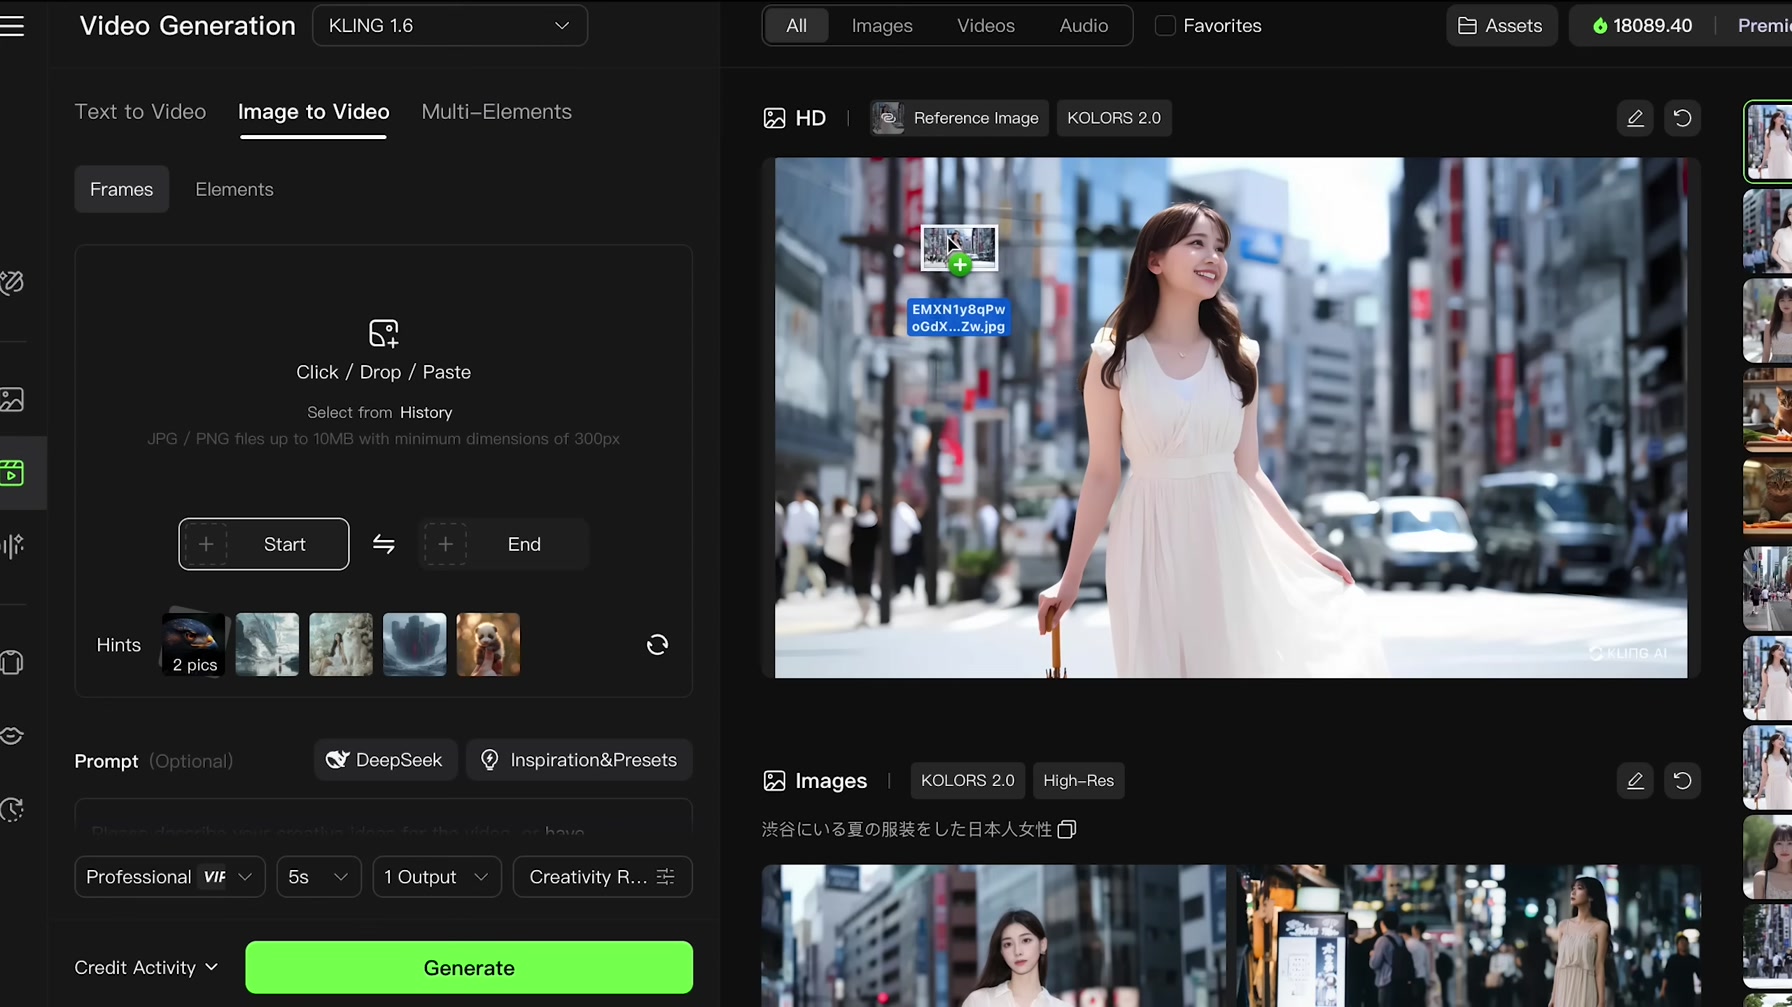Image resolution: width=1792 pixels, height=1007 pixels.
Task: Open the Assets folder button
Action: point(1501,26)
